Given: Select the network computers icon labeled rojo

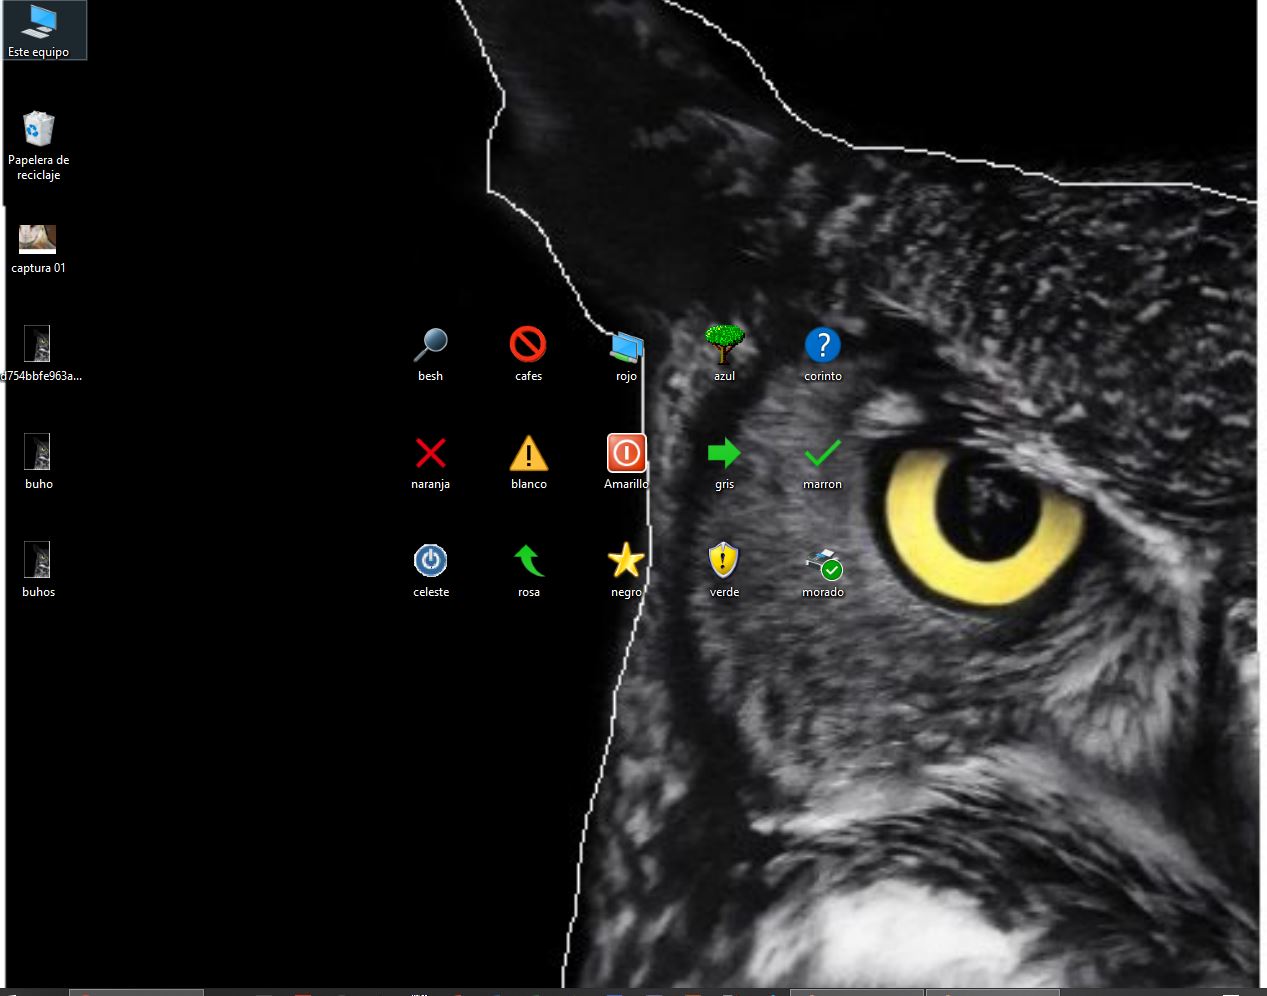Looking at the screenshot, I should tap(626, 346).
